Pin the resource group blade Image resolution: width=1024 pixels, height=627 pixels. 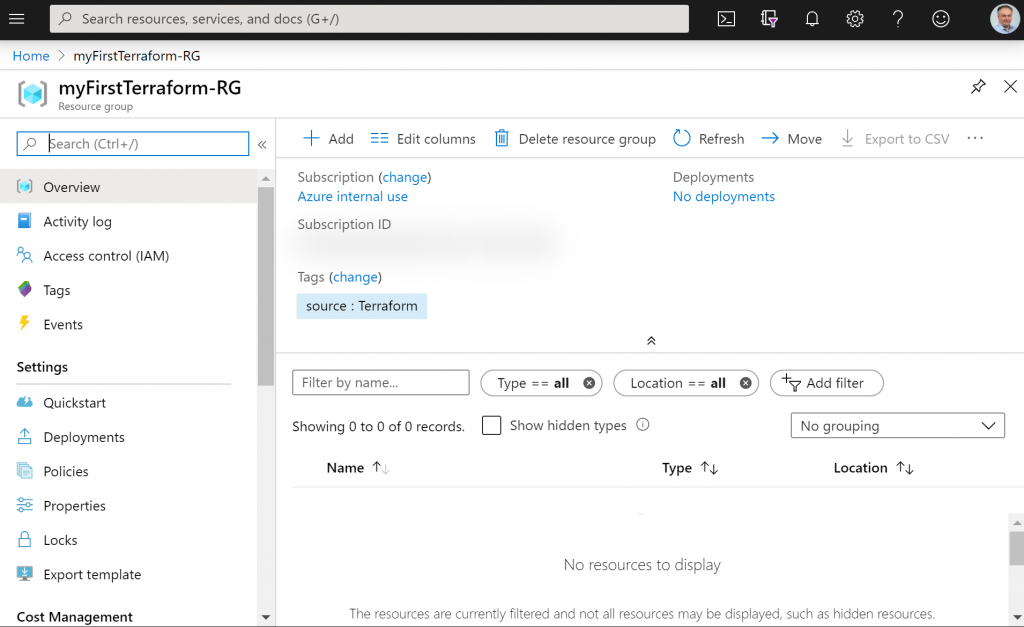[978, 87]
